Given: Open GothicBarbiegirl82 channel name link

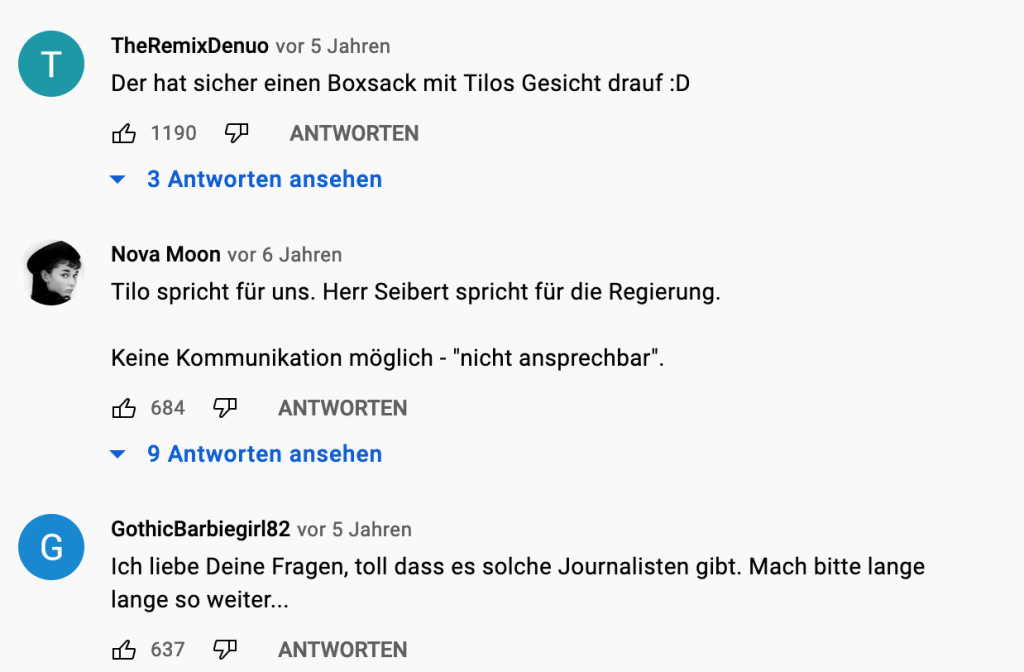Looking at the screenshot, I should click(200, 529).
